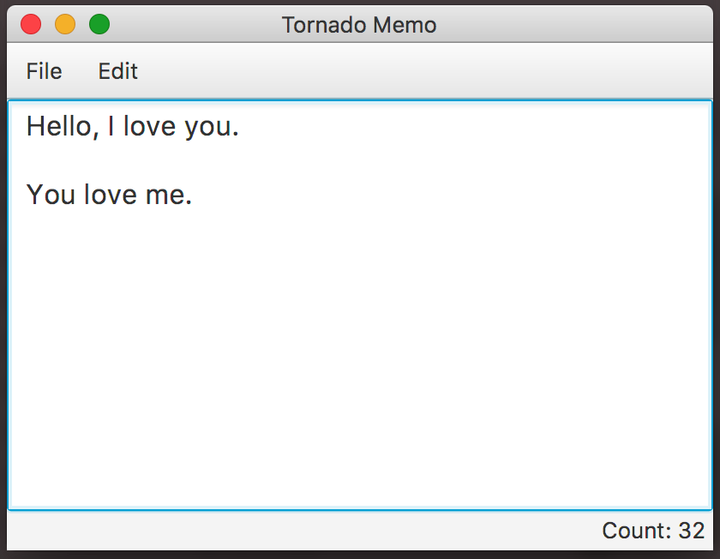Screen dimensions: 720x559
Task: Click the word "love" in the first line
Action: click(150, 126)
